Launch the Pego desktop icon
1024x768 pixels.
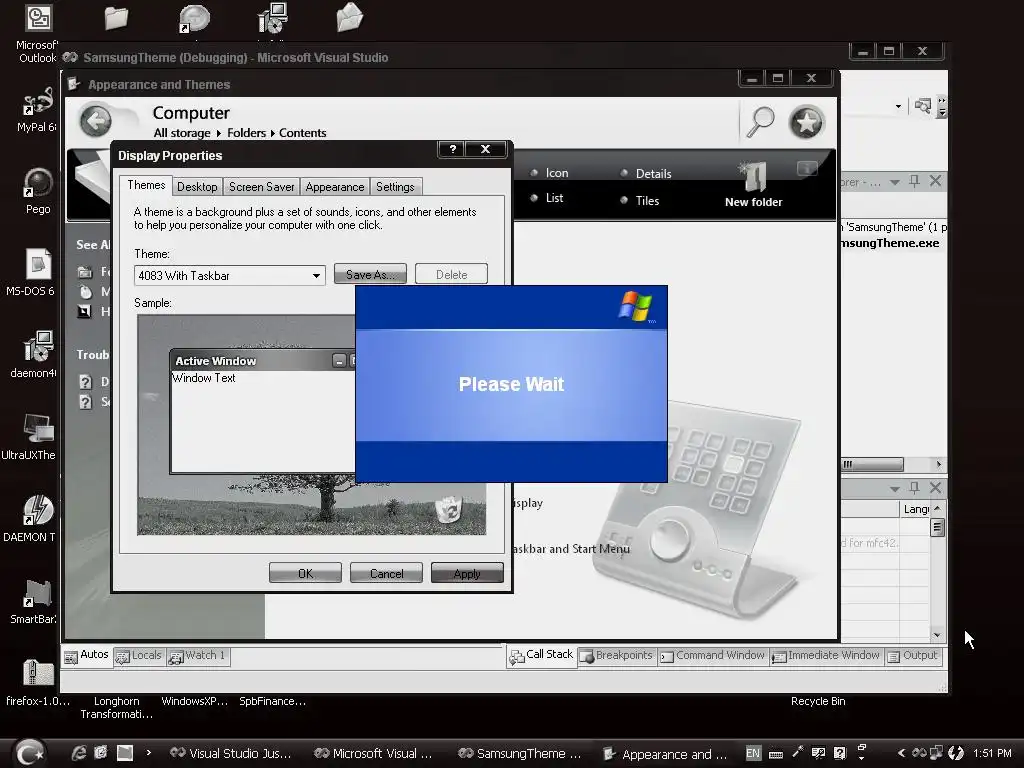[x=38, y=191]
